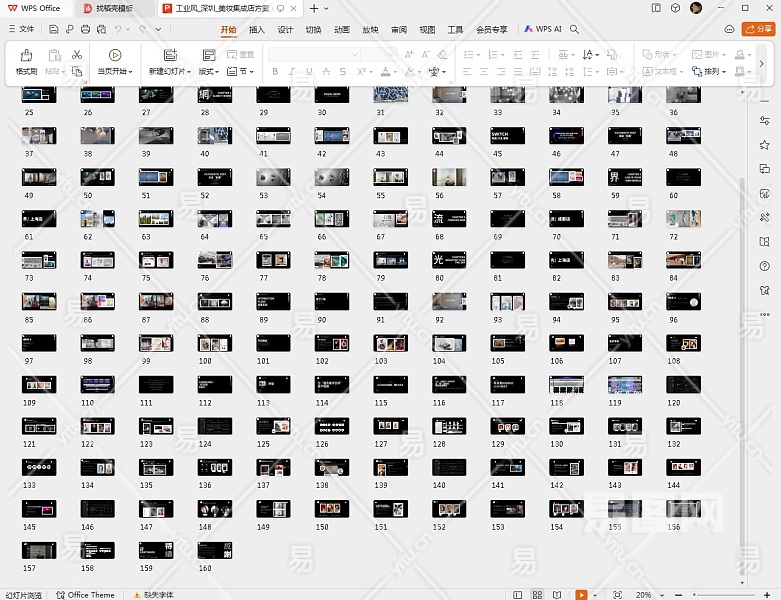Click the search magnifier icon beside WPS AI
This screenshot has width=781, height=600.
point(575,30)
